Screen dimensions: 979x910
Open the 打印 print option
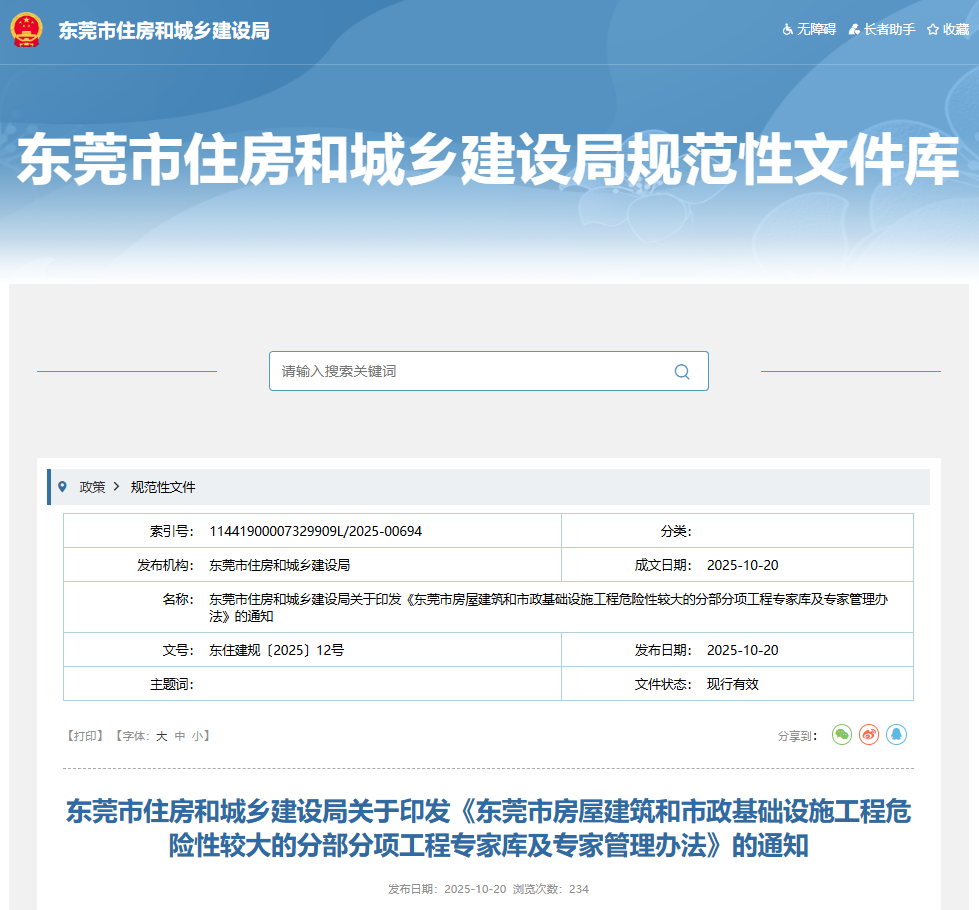(85, 734)
